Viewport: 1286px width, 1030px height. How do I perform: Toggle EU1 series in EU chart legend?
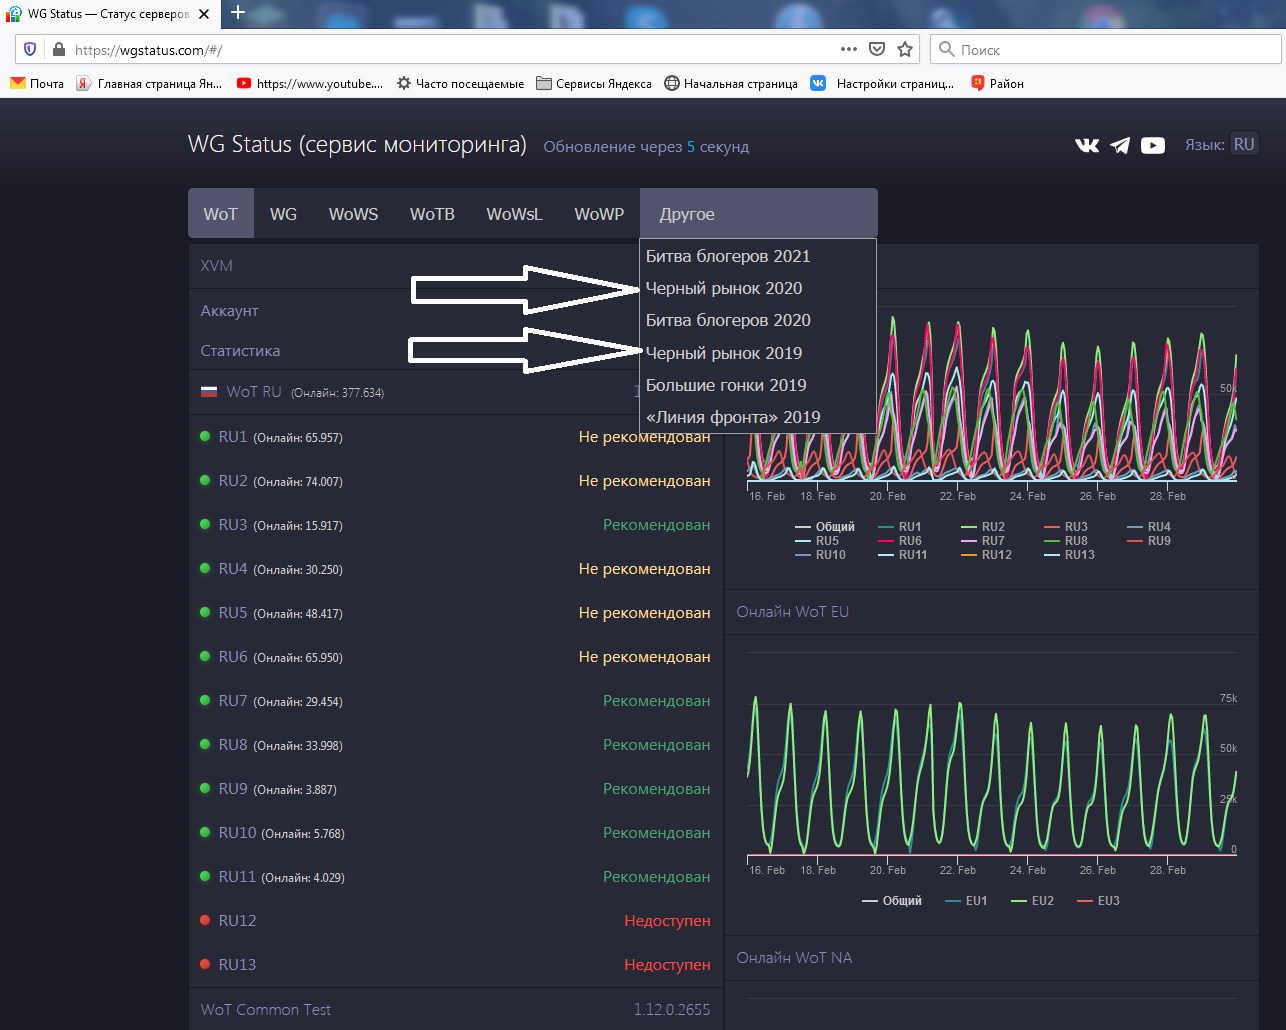[966, 901]
